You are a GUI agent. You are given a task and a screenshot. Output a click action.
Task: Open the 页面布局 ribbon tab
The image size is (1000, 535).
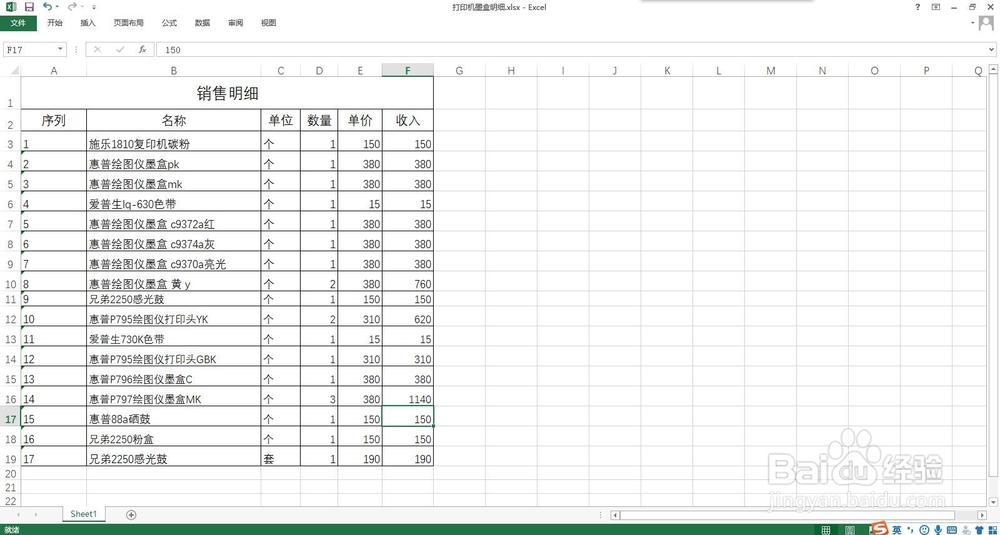(x=128, y=23)
